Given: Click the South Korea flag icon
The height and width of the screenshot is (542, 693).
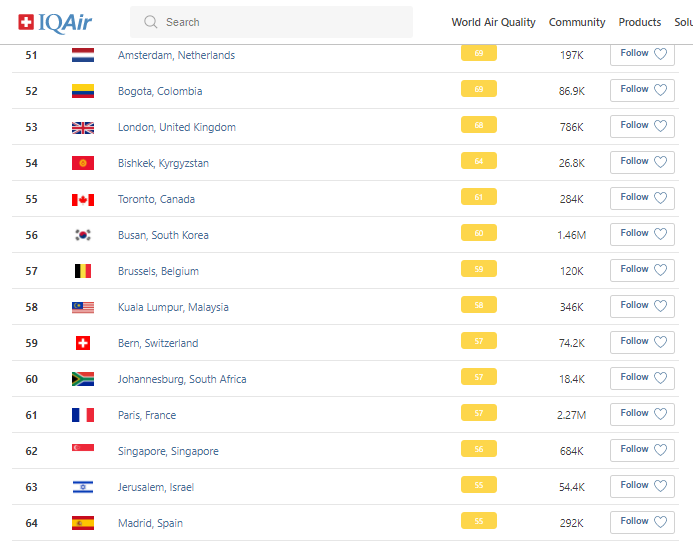Looking at the screenshot, I should 83,235.
